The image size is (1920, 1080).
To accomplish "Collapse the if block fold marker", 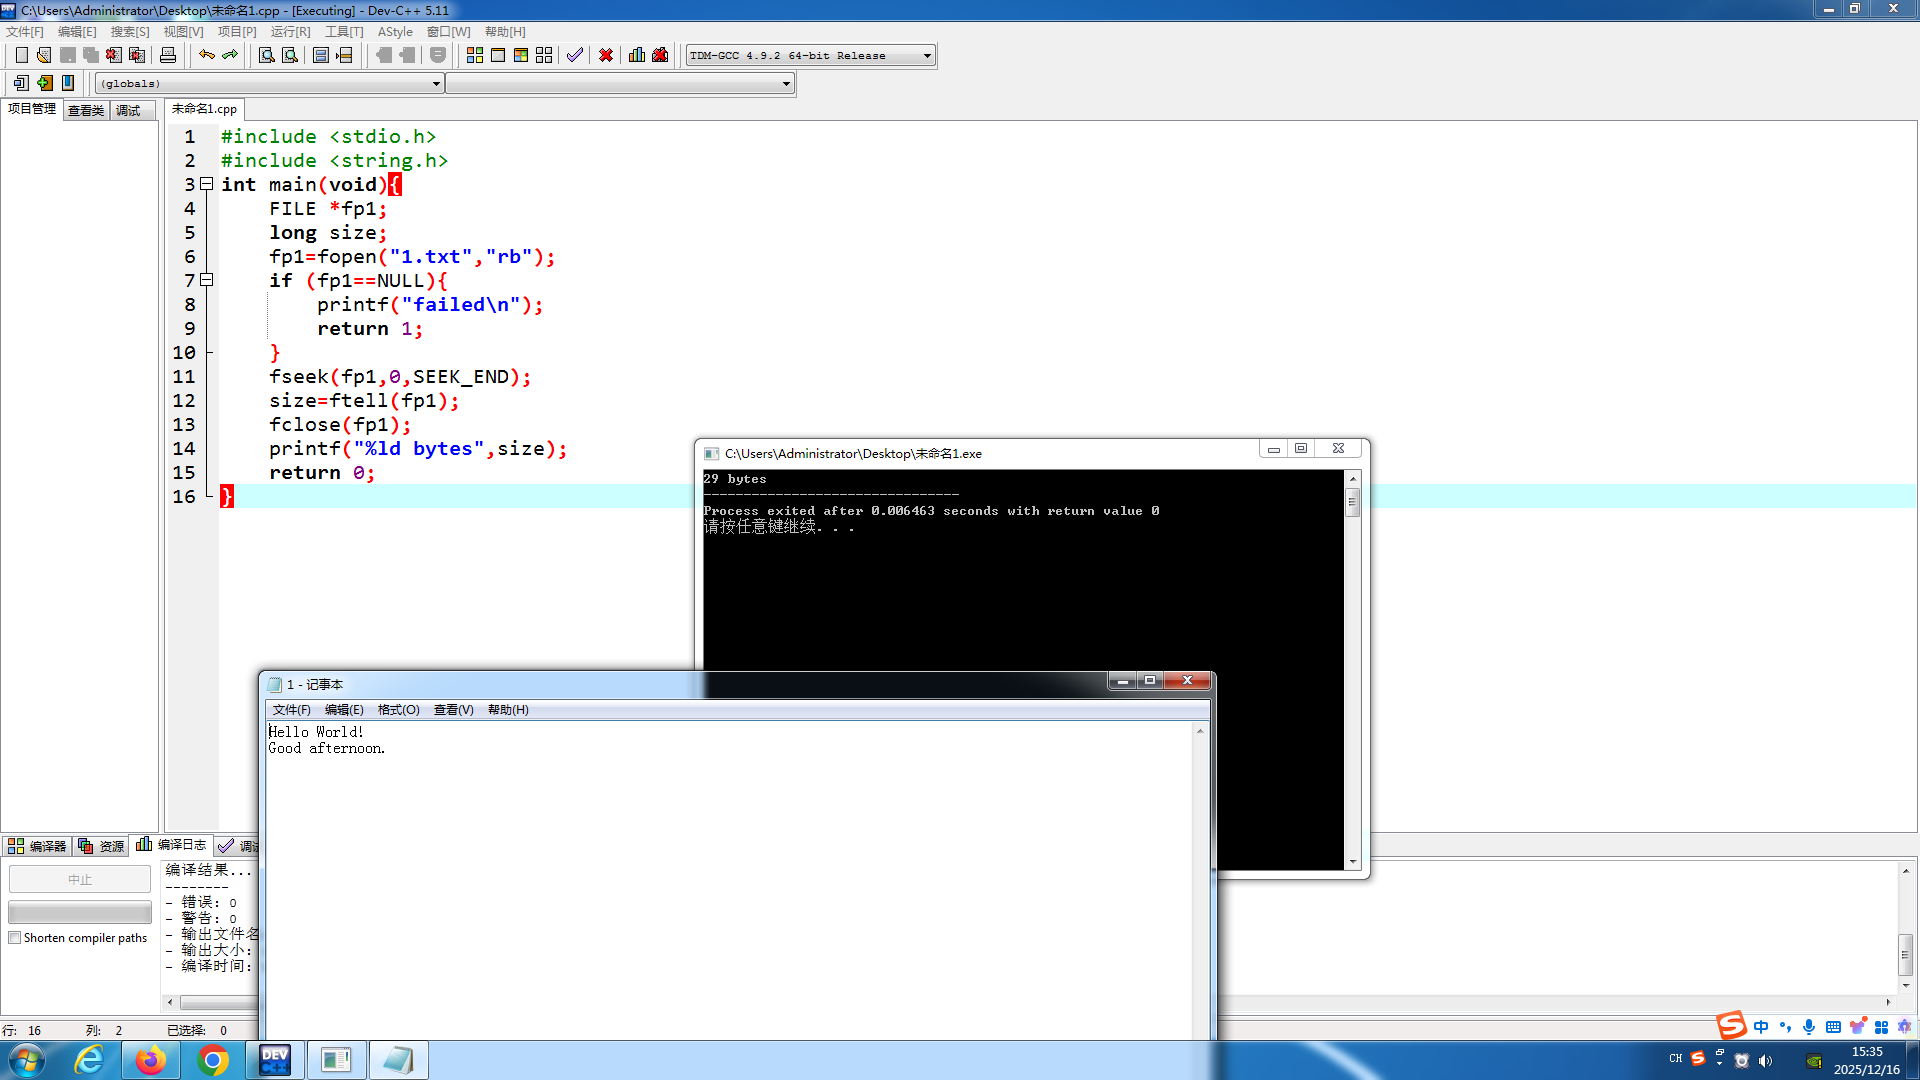I will point(207,280).
